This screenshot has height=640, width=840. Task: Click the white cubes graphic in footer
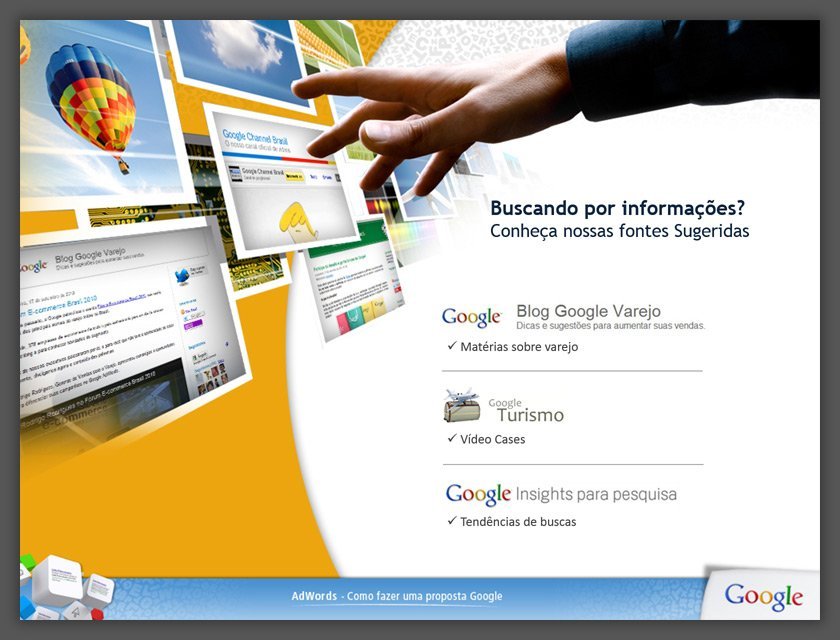click(68, 589)
